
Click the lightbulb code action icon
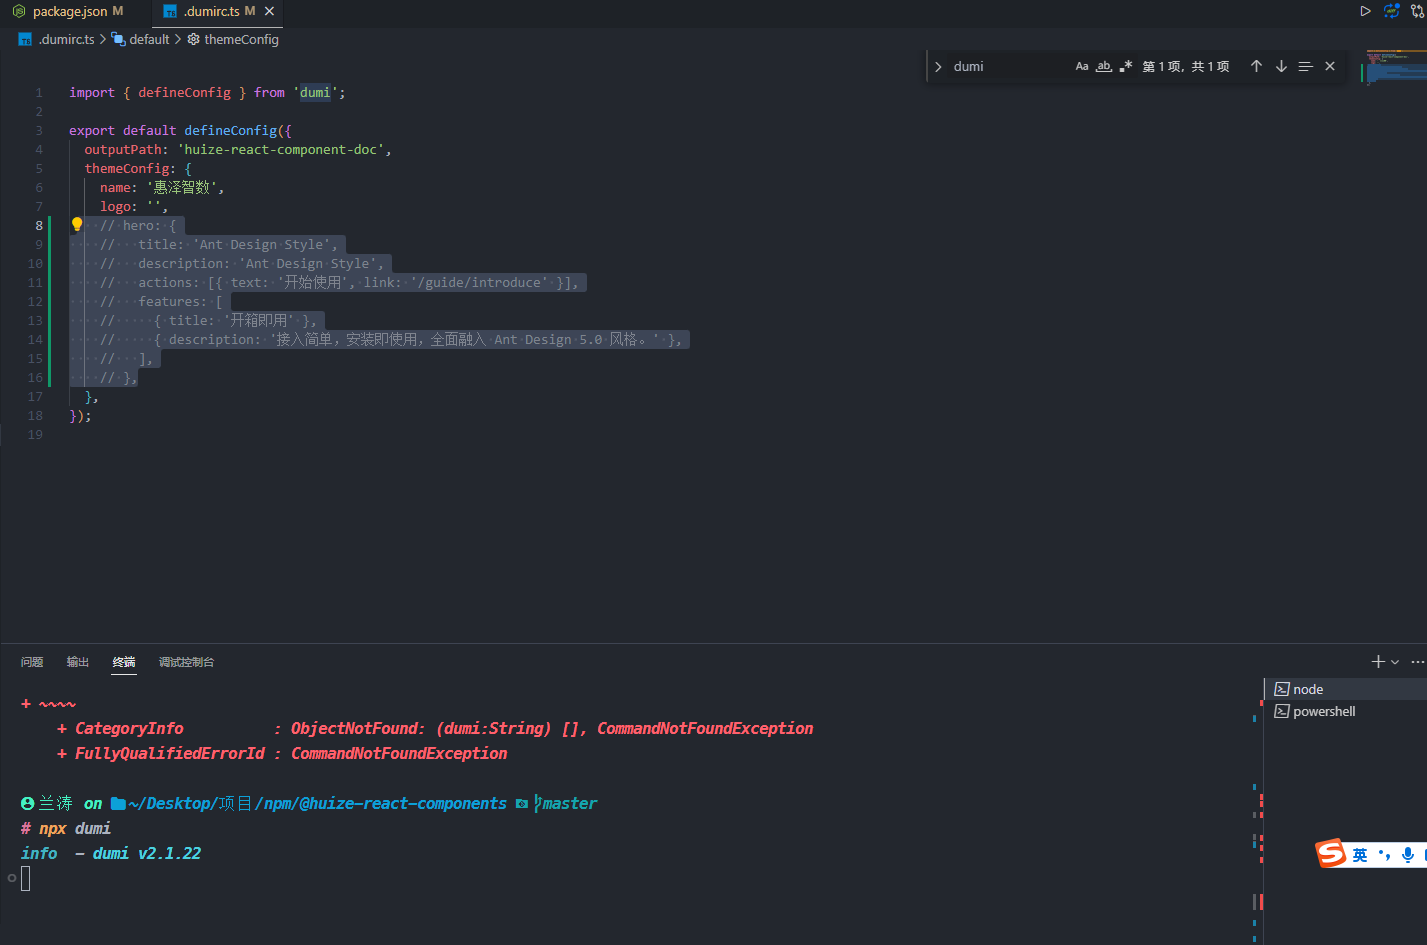[77, 224]
